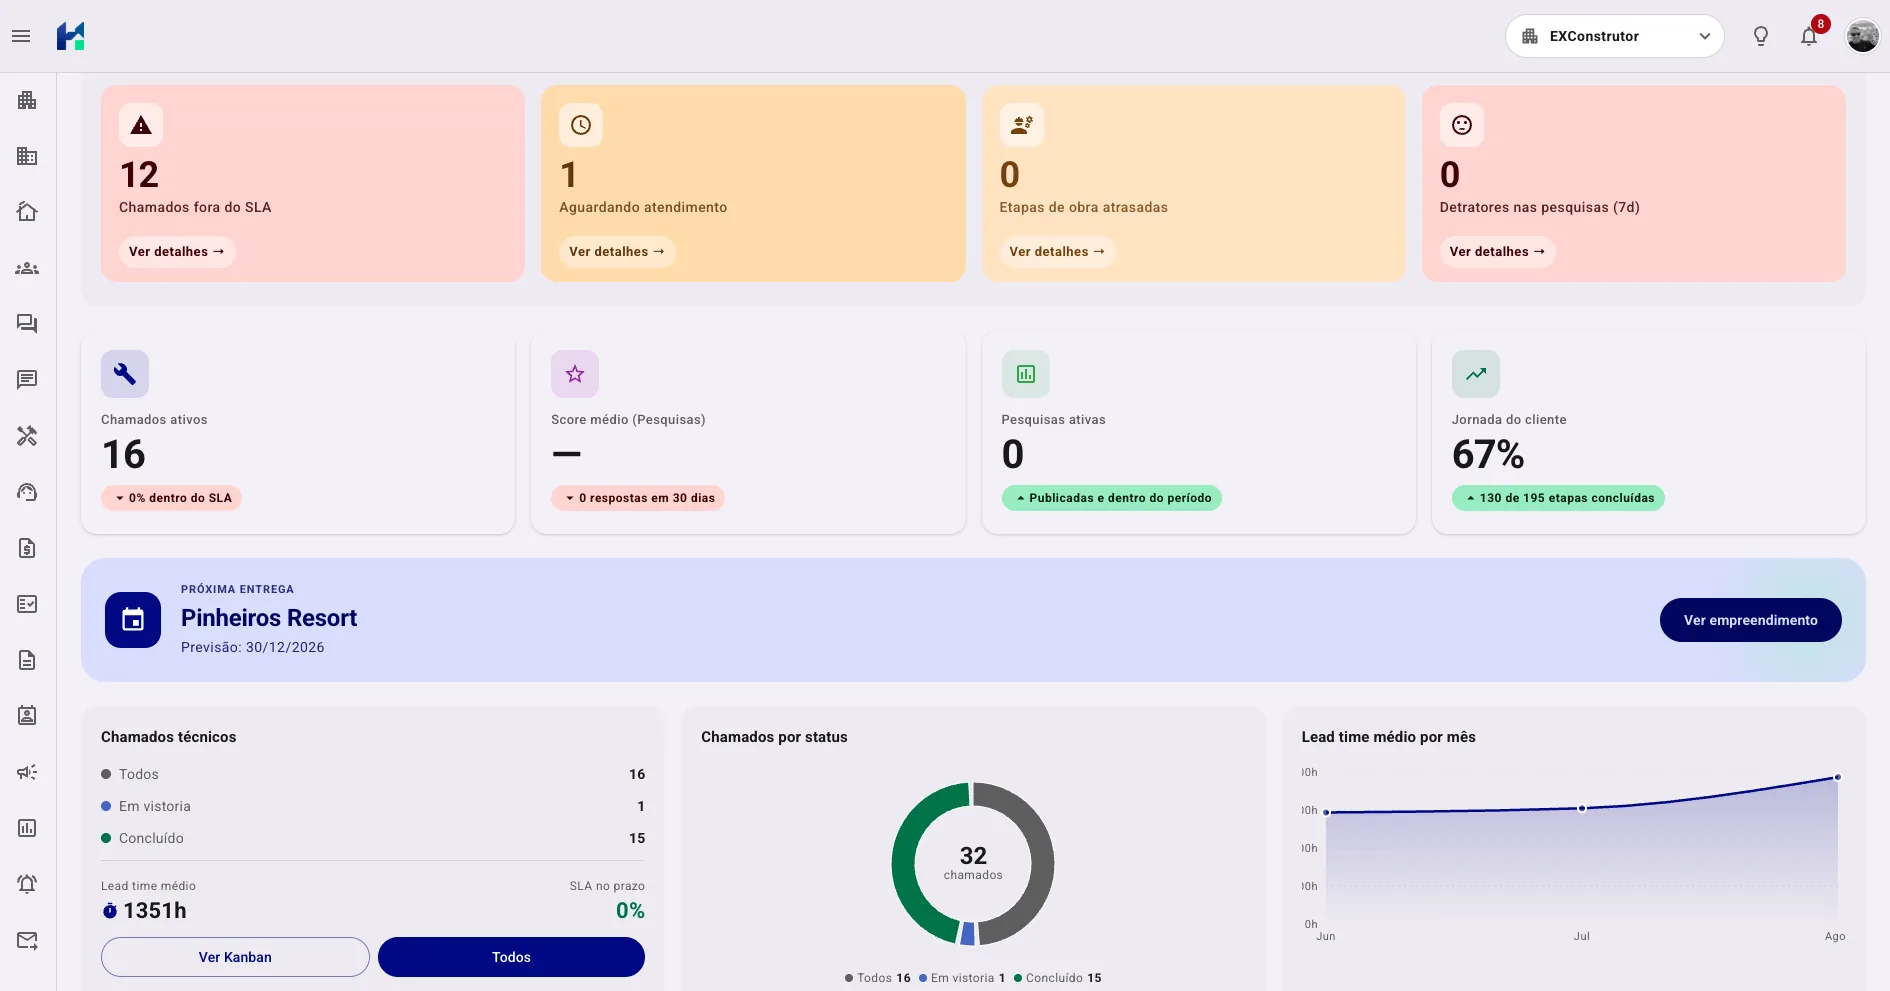Open the plain document sidebar icon
This screenshot has height=991, width=1890.
27,660
